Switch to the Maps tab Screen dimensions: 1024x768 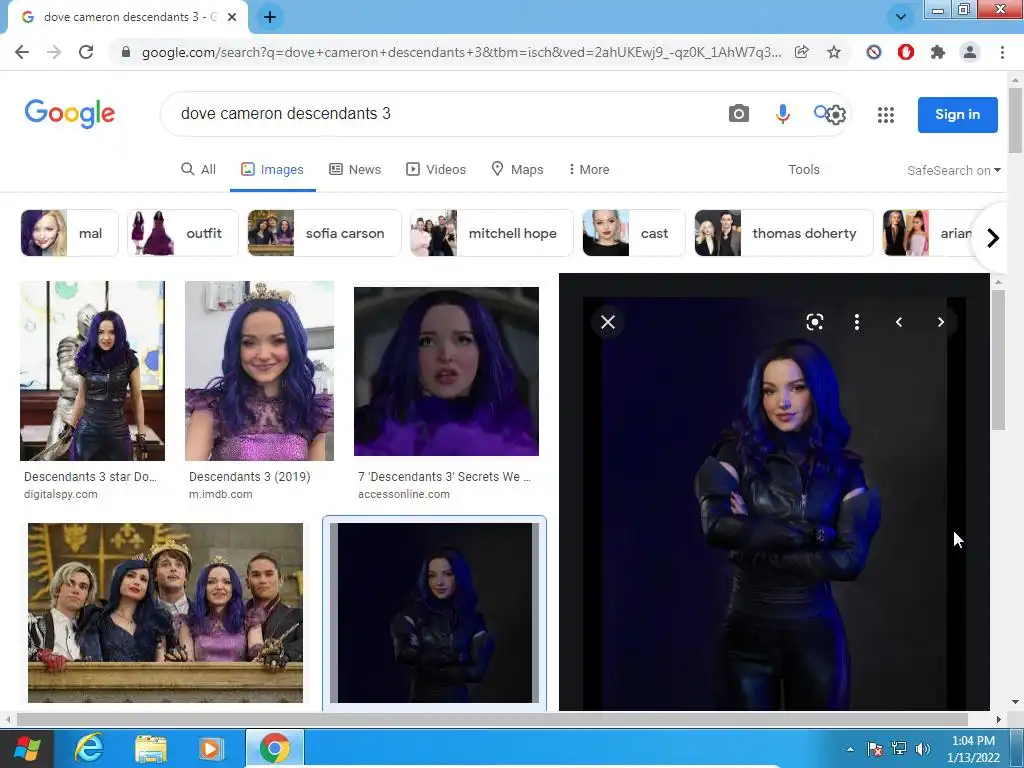[517, 170]
